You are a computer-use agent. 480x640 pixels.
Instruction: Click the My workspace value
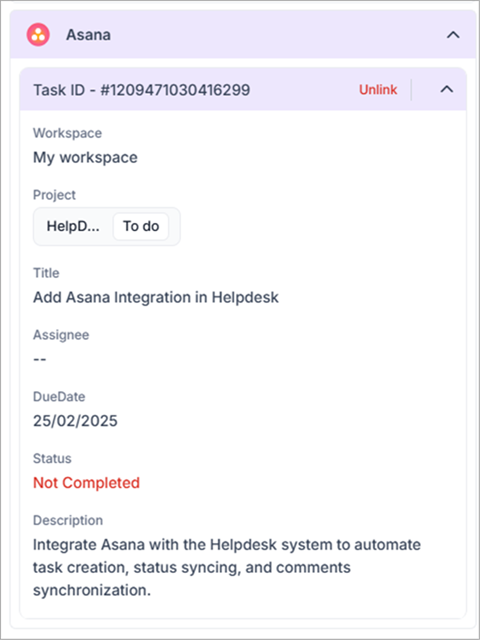coord(85,158)
